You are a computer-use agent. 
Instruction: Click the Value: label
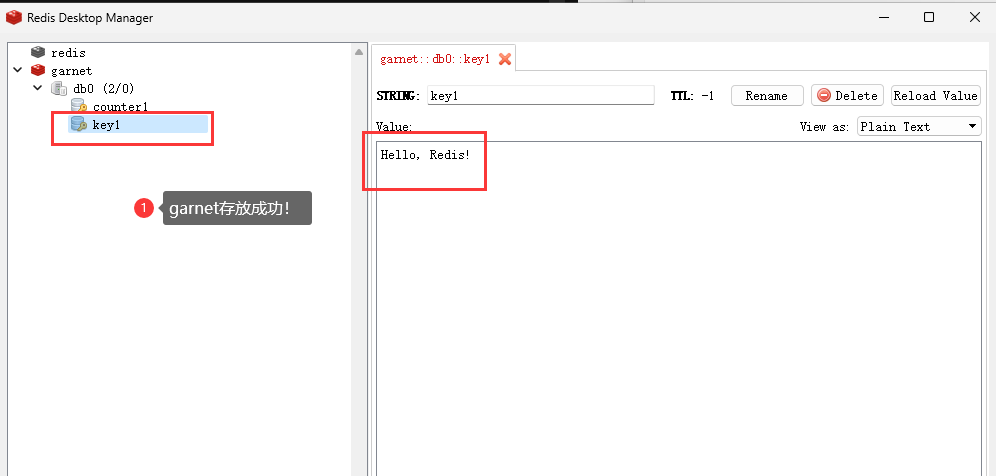[x=394, y=126]
